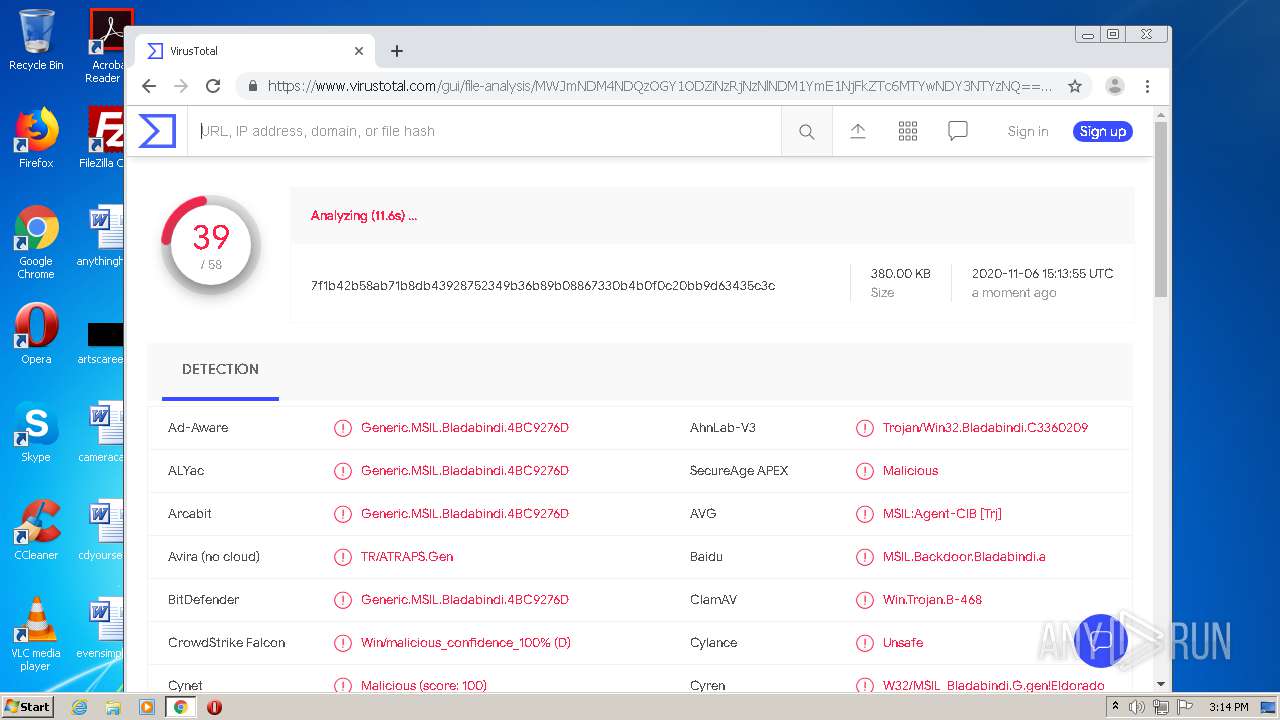Click the upload file icon

pyautogui.click(x=858, y=131)
